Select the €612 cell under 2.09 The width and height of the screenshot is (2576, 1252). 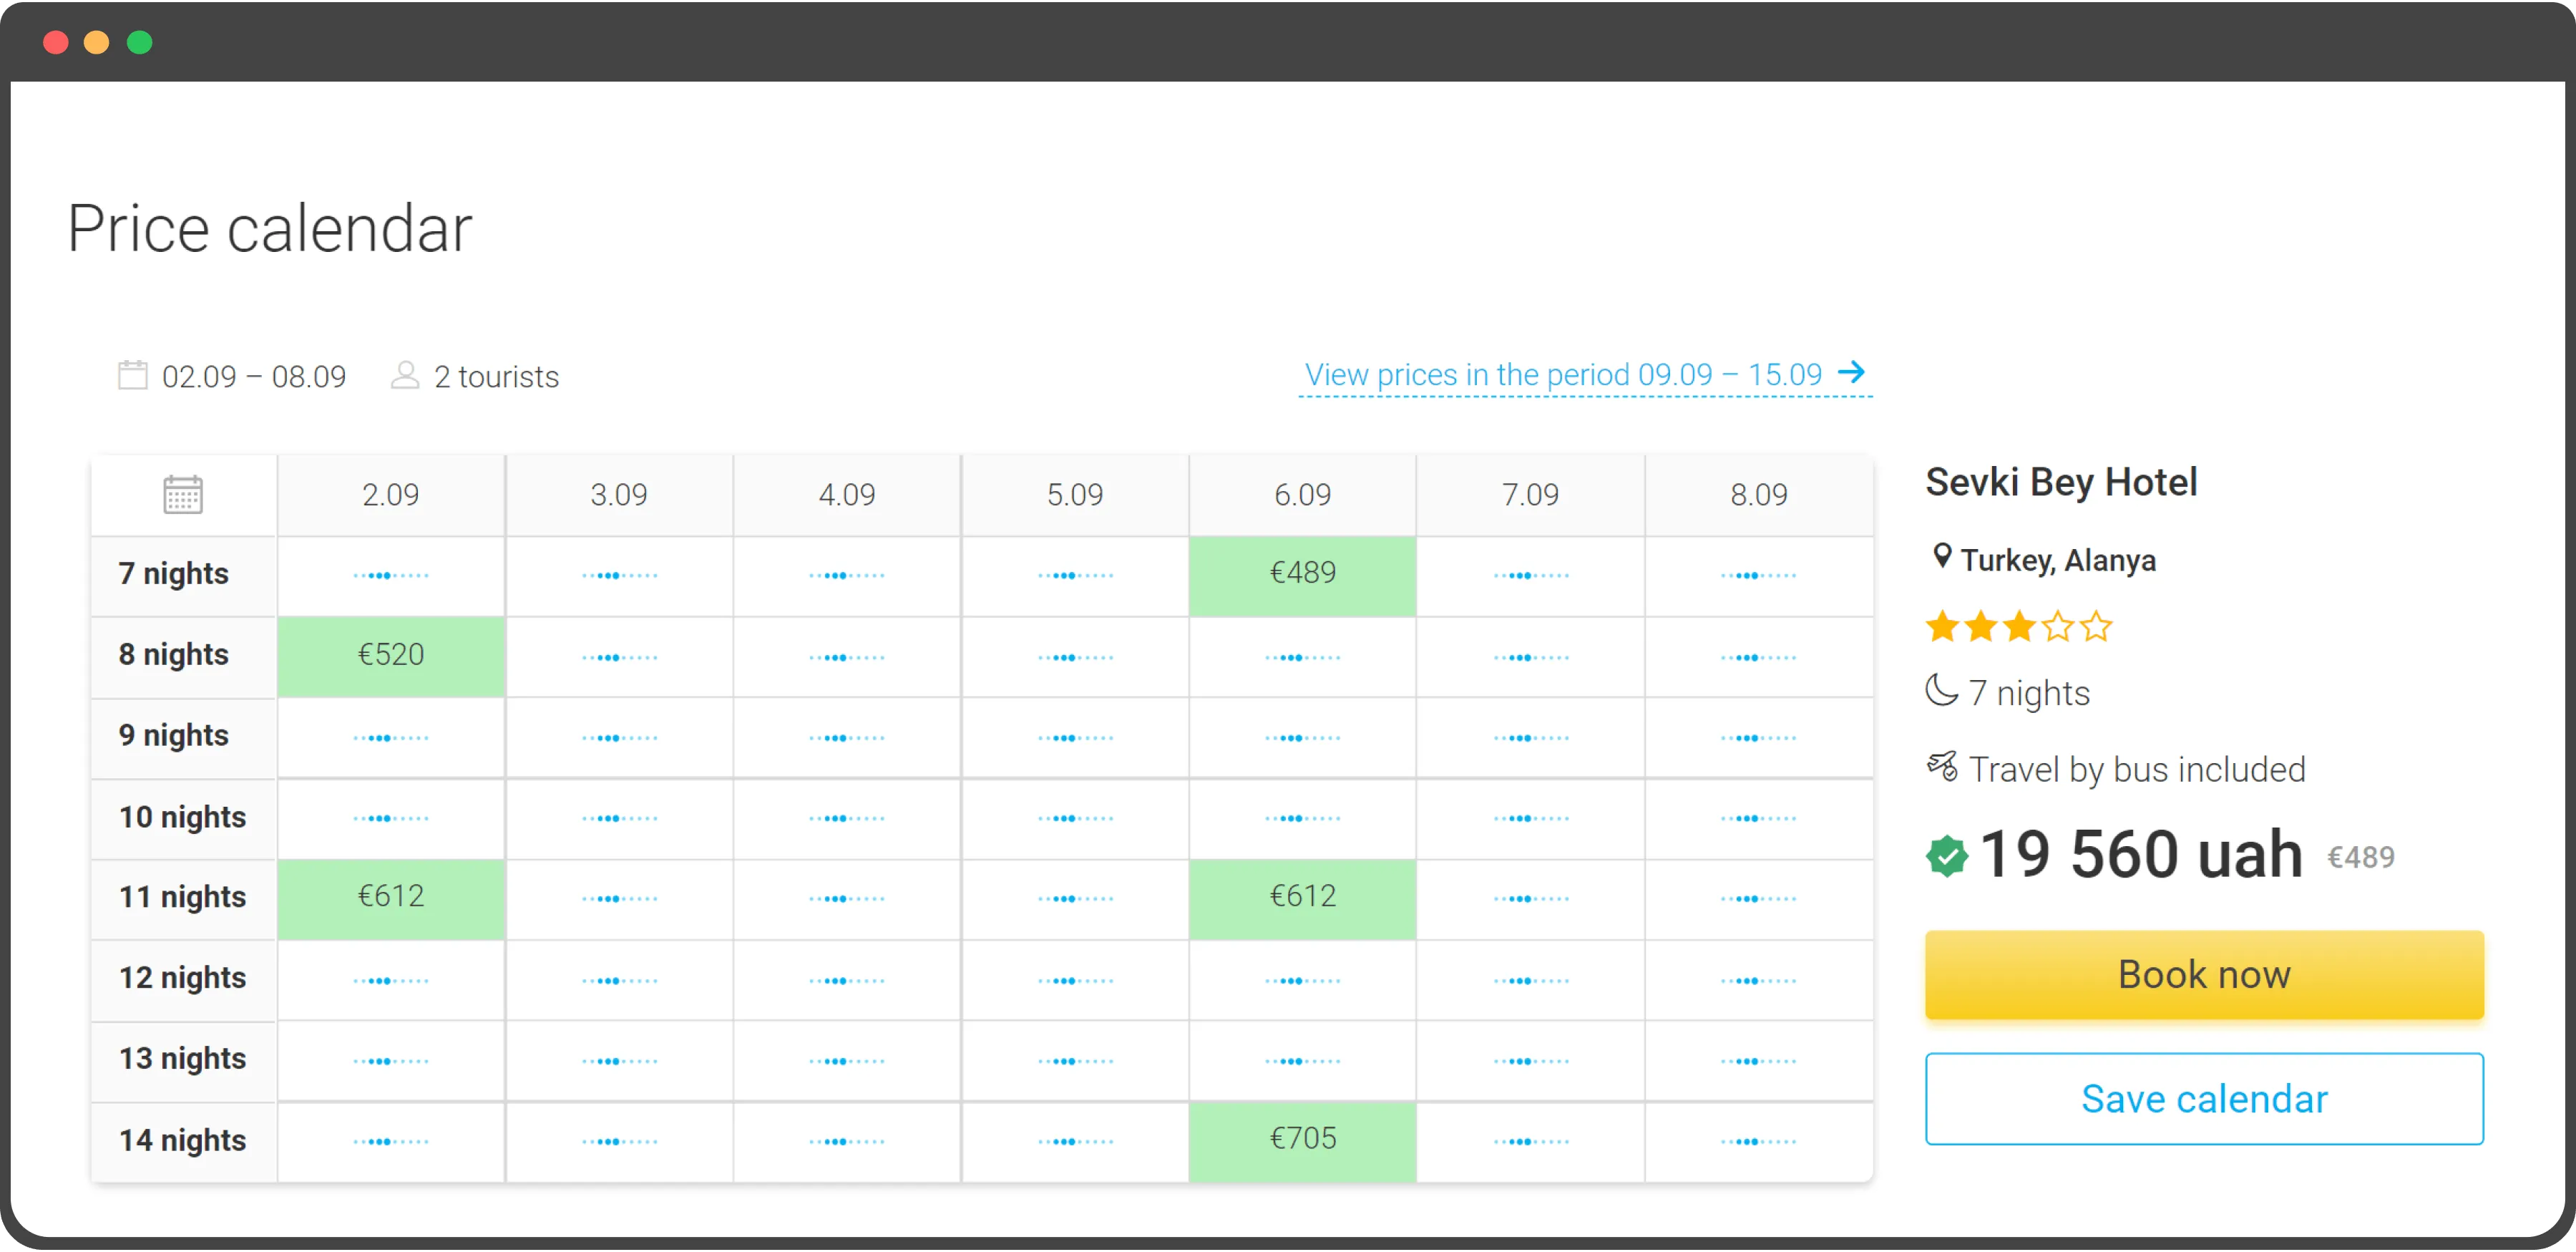tap(391, 896)
